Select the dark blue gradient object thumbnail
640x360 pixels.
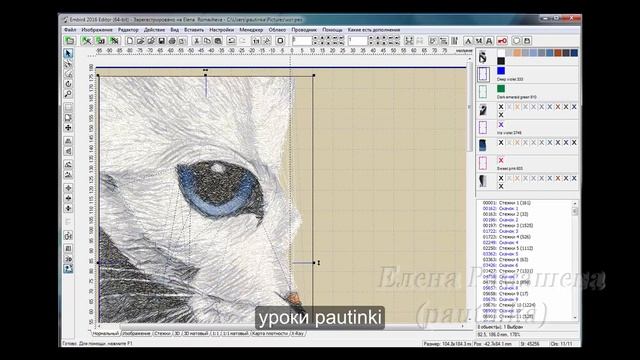(x=483, y=145)
